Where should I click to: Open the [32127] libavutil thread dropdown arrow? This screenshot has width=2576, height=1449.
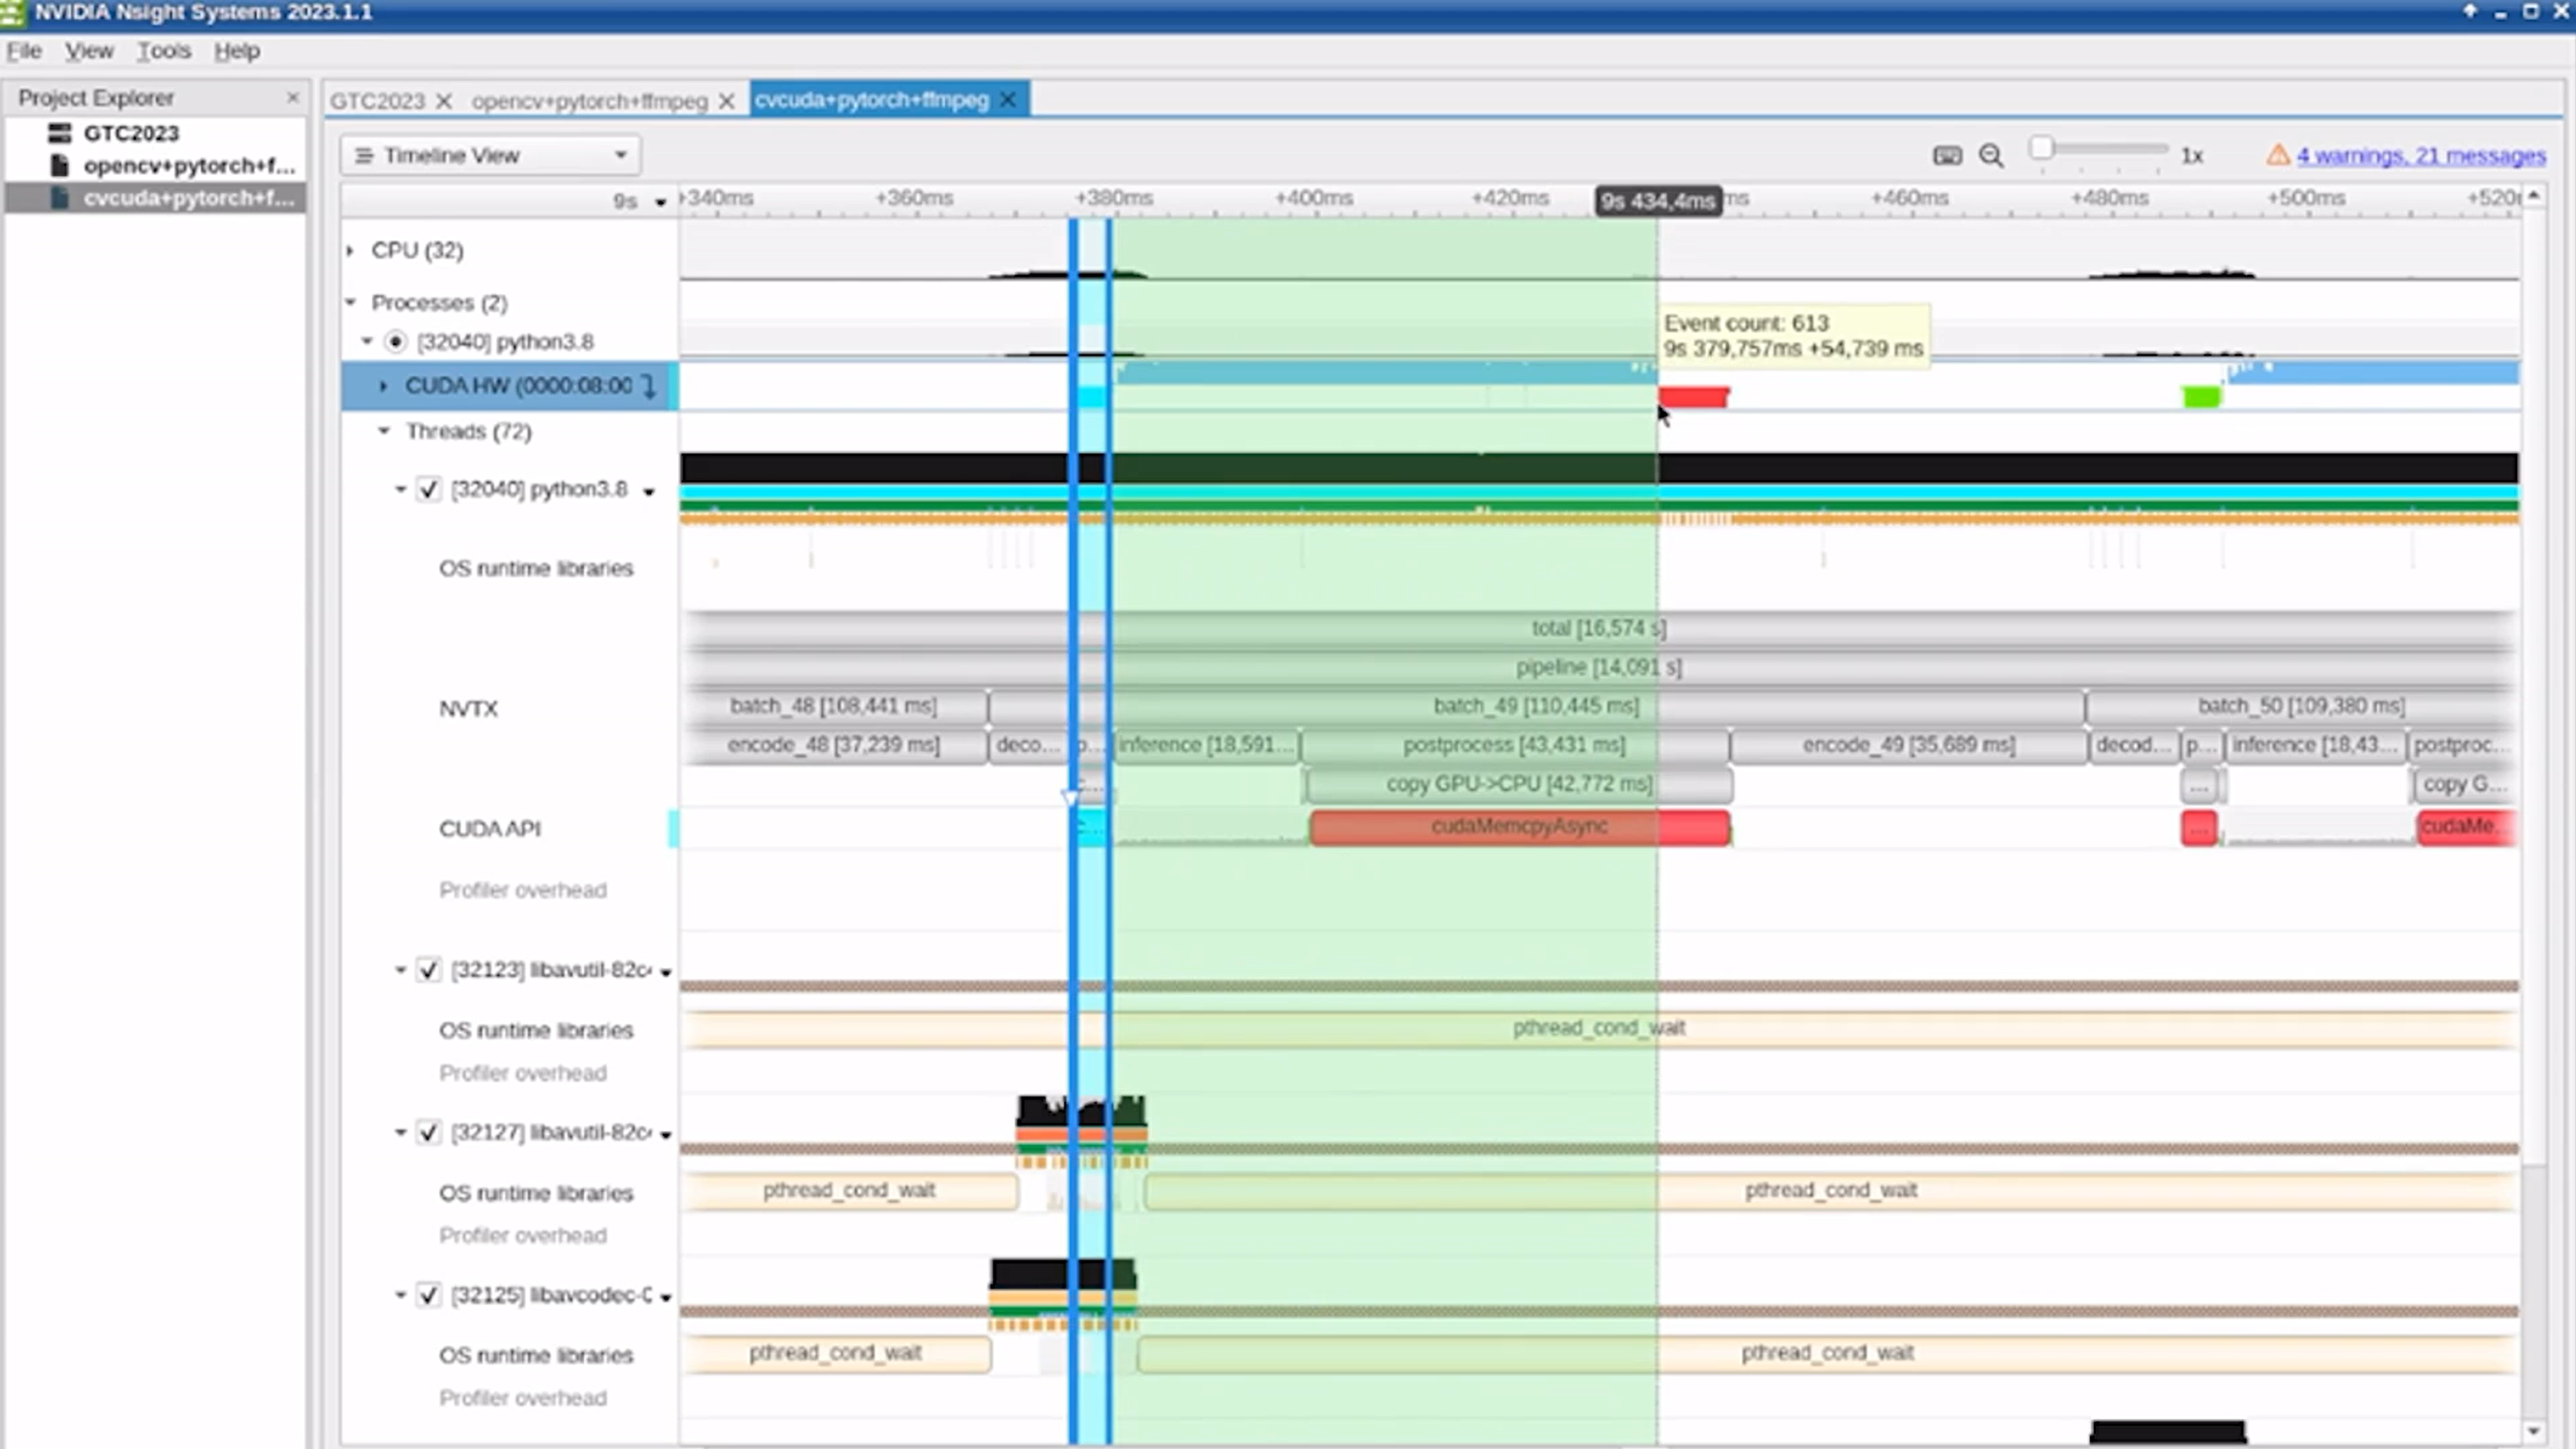(x=665, y=1134)
